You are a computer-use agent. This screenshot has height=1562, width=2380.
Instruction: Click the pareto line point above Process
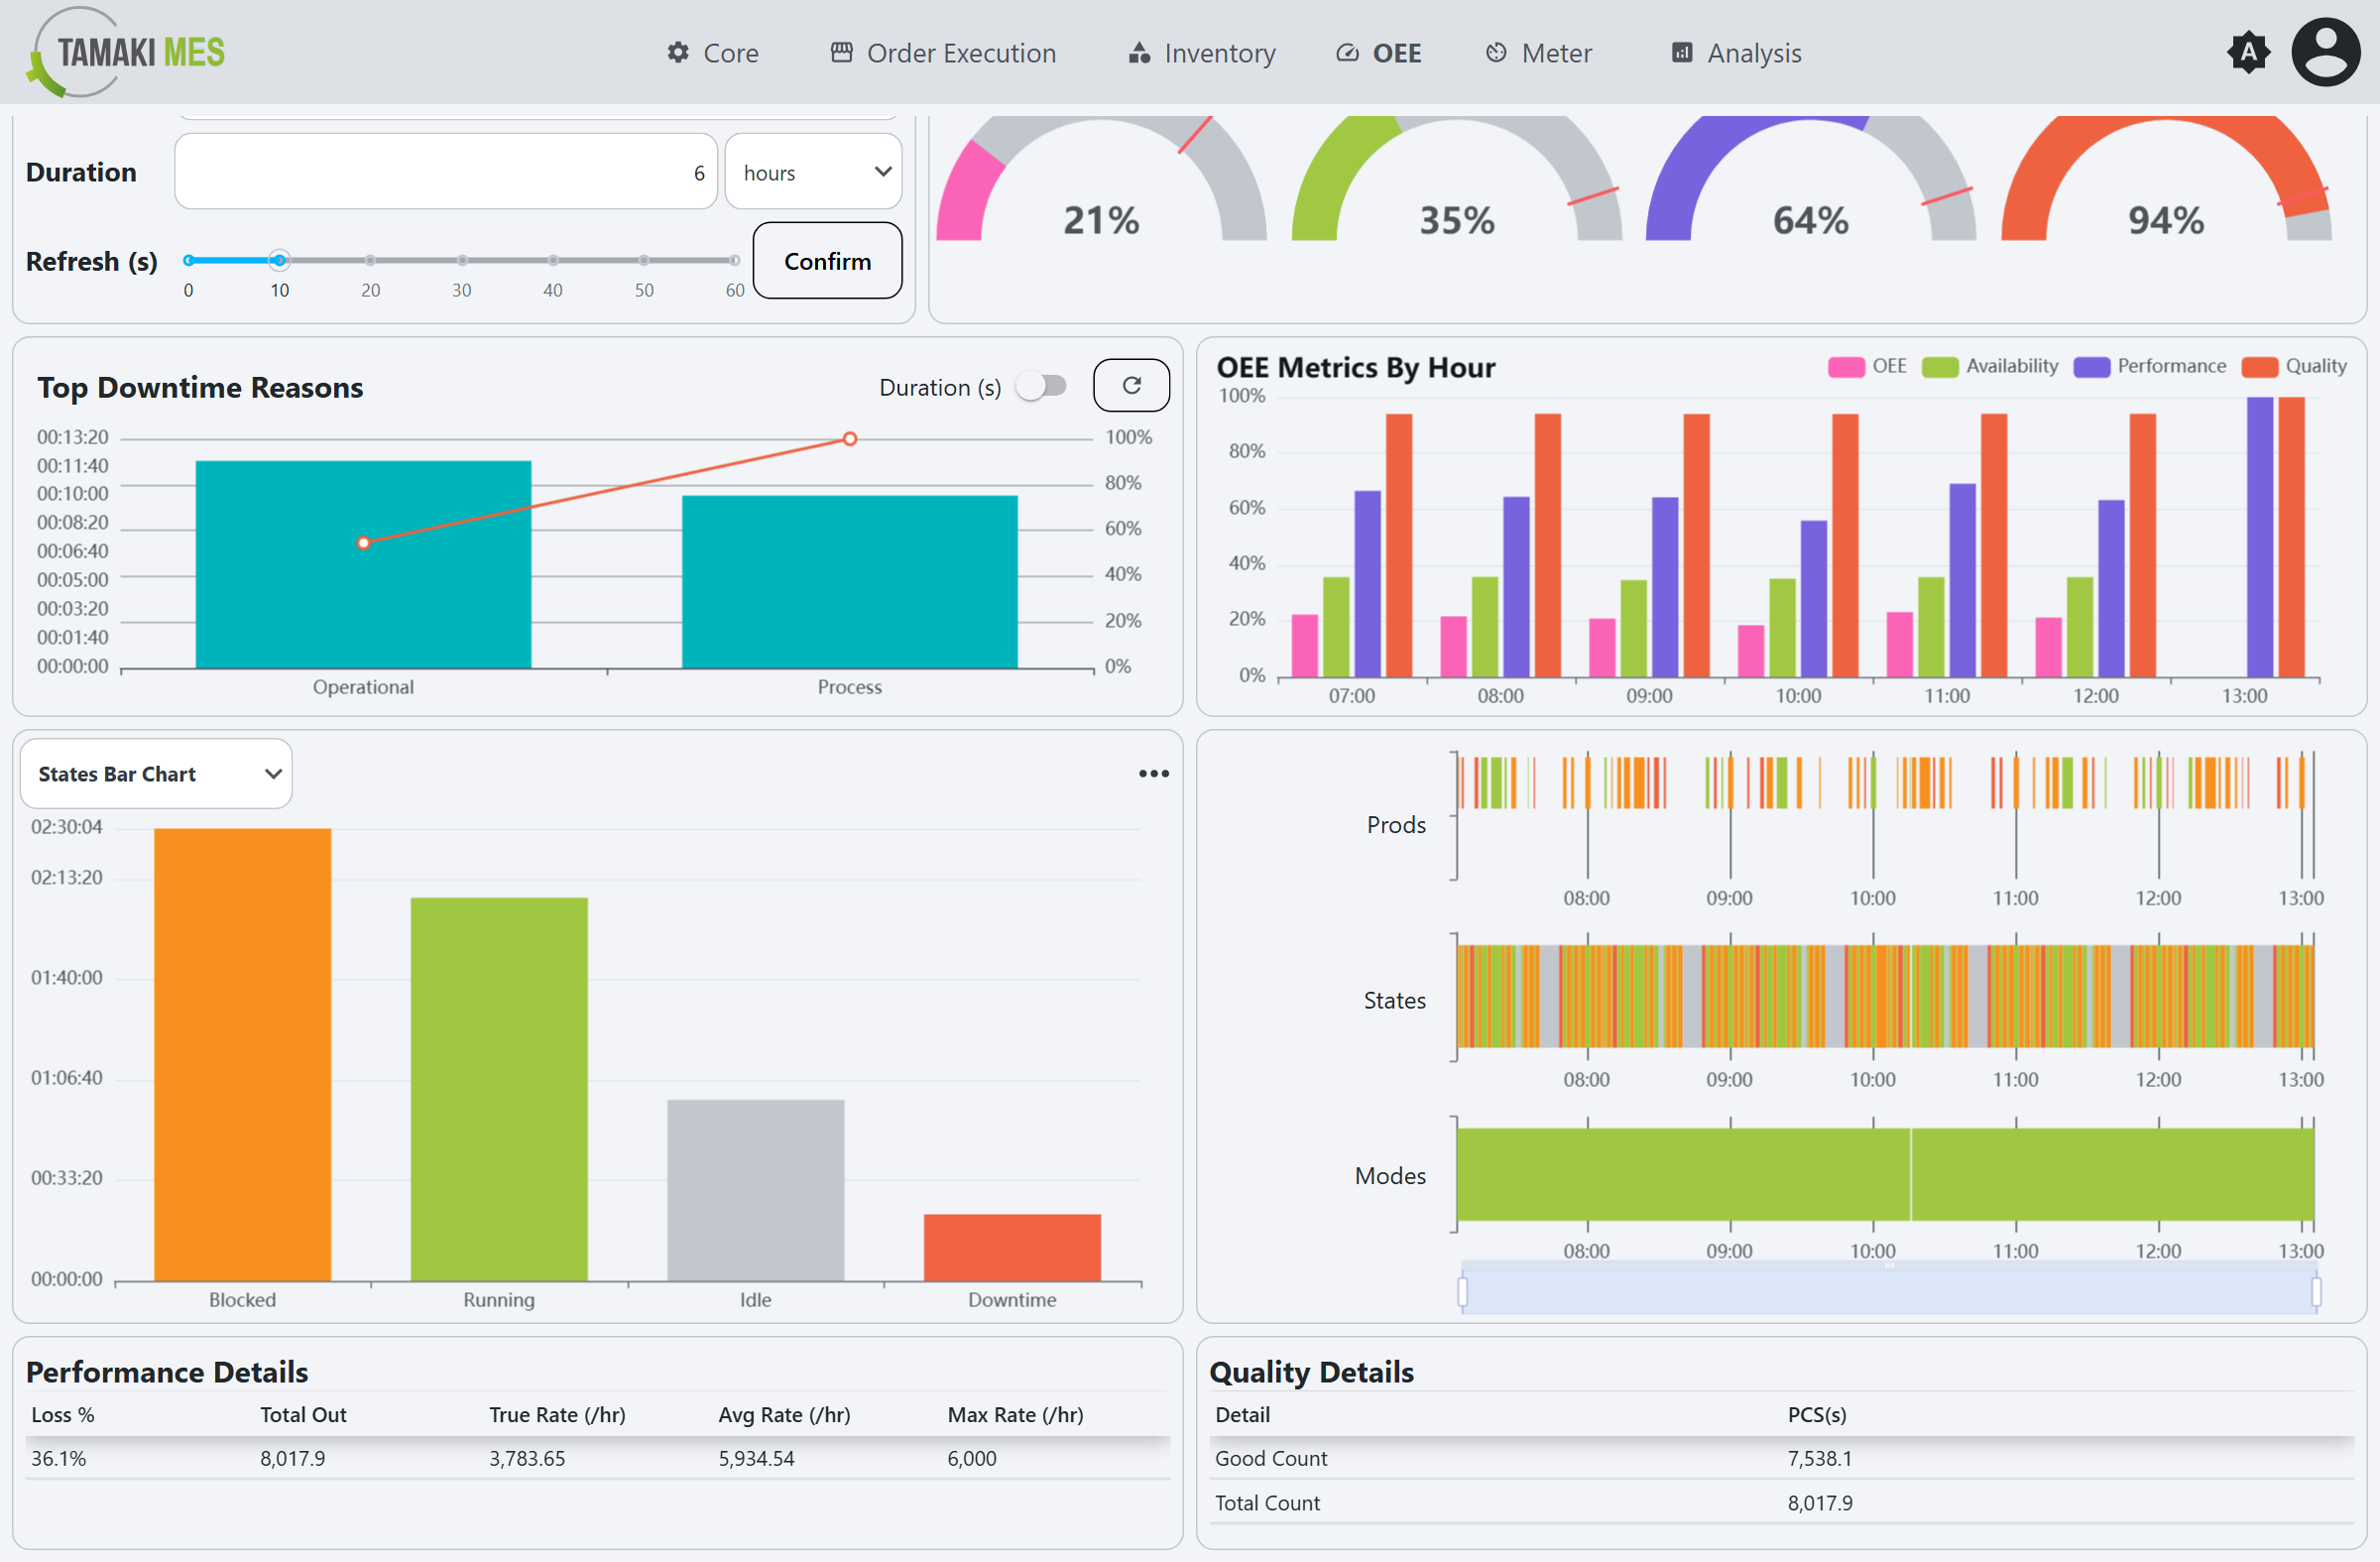[x=850, y=439]
